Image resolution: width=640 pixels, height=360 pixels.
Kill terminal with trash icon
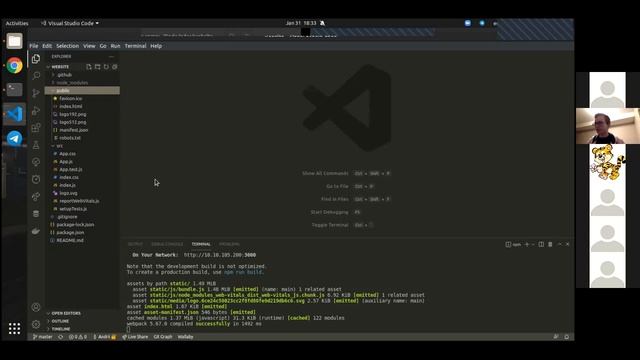tap(550, 244)
